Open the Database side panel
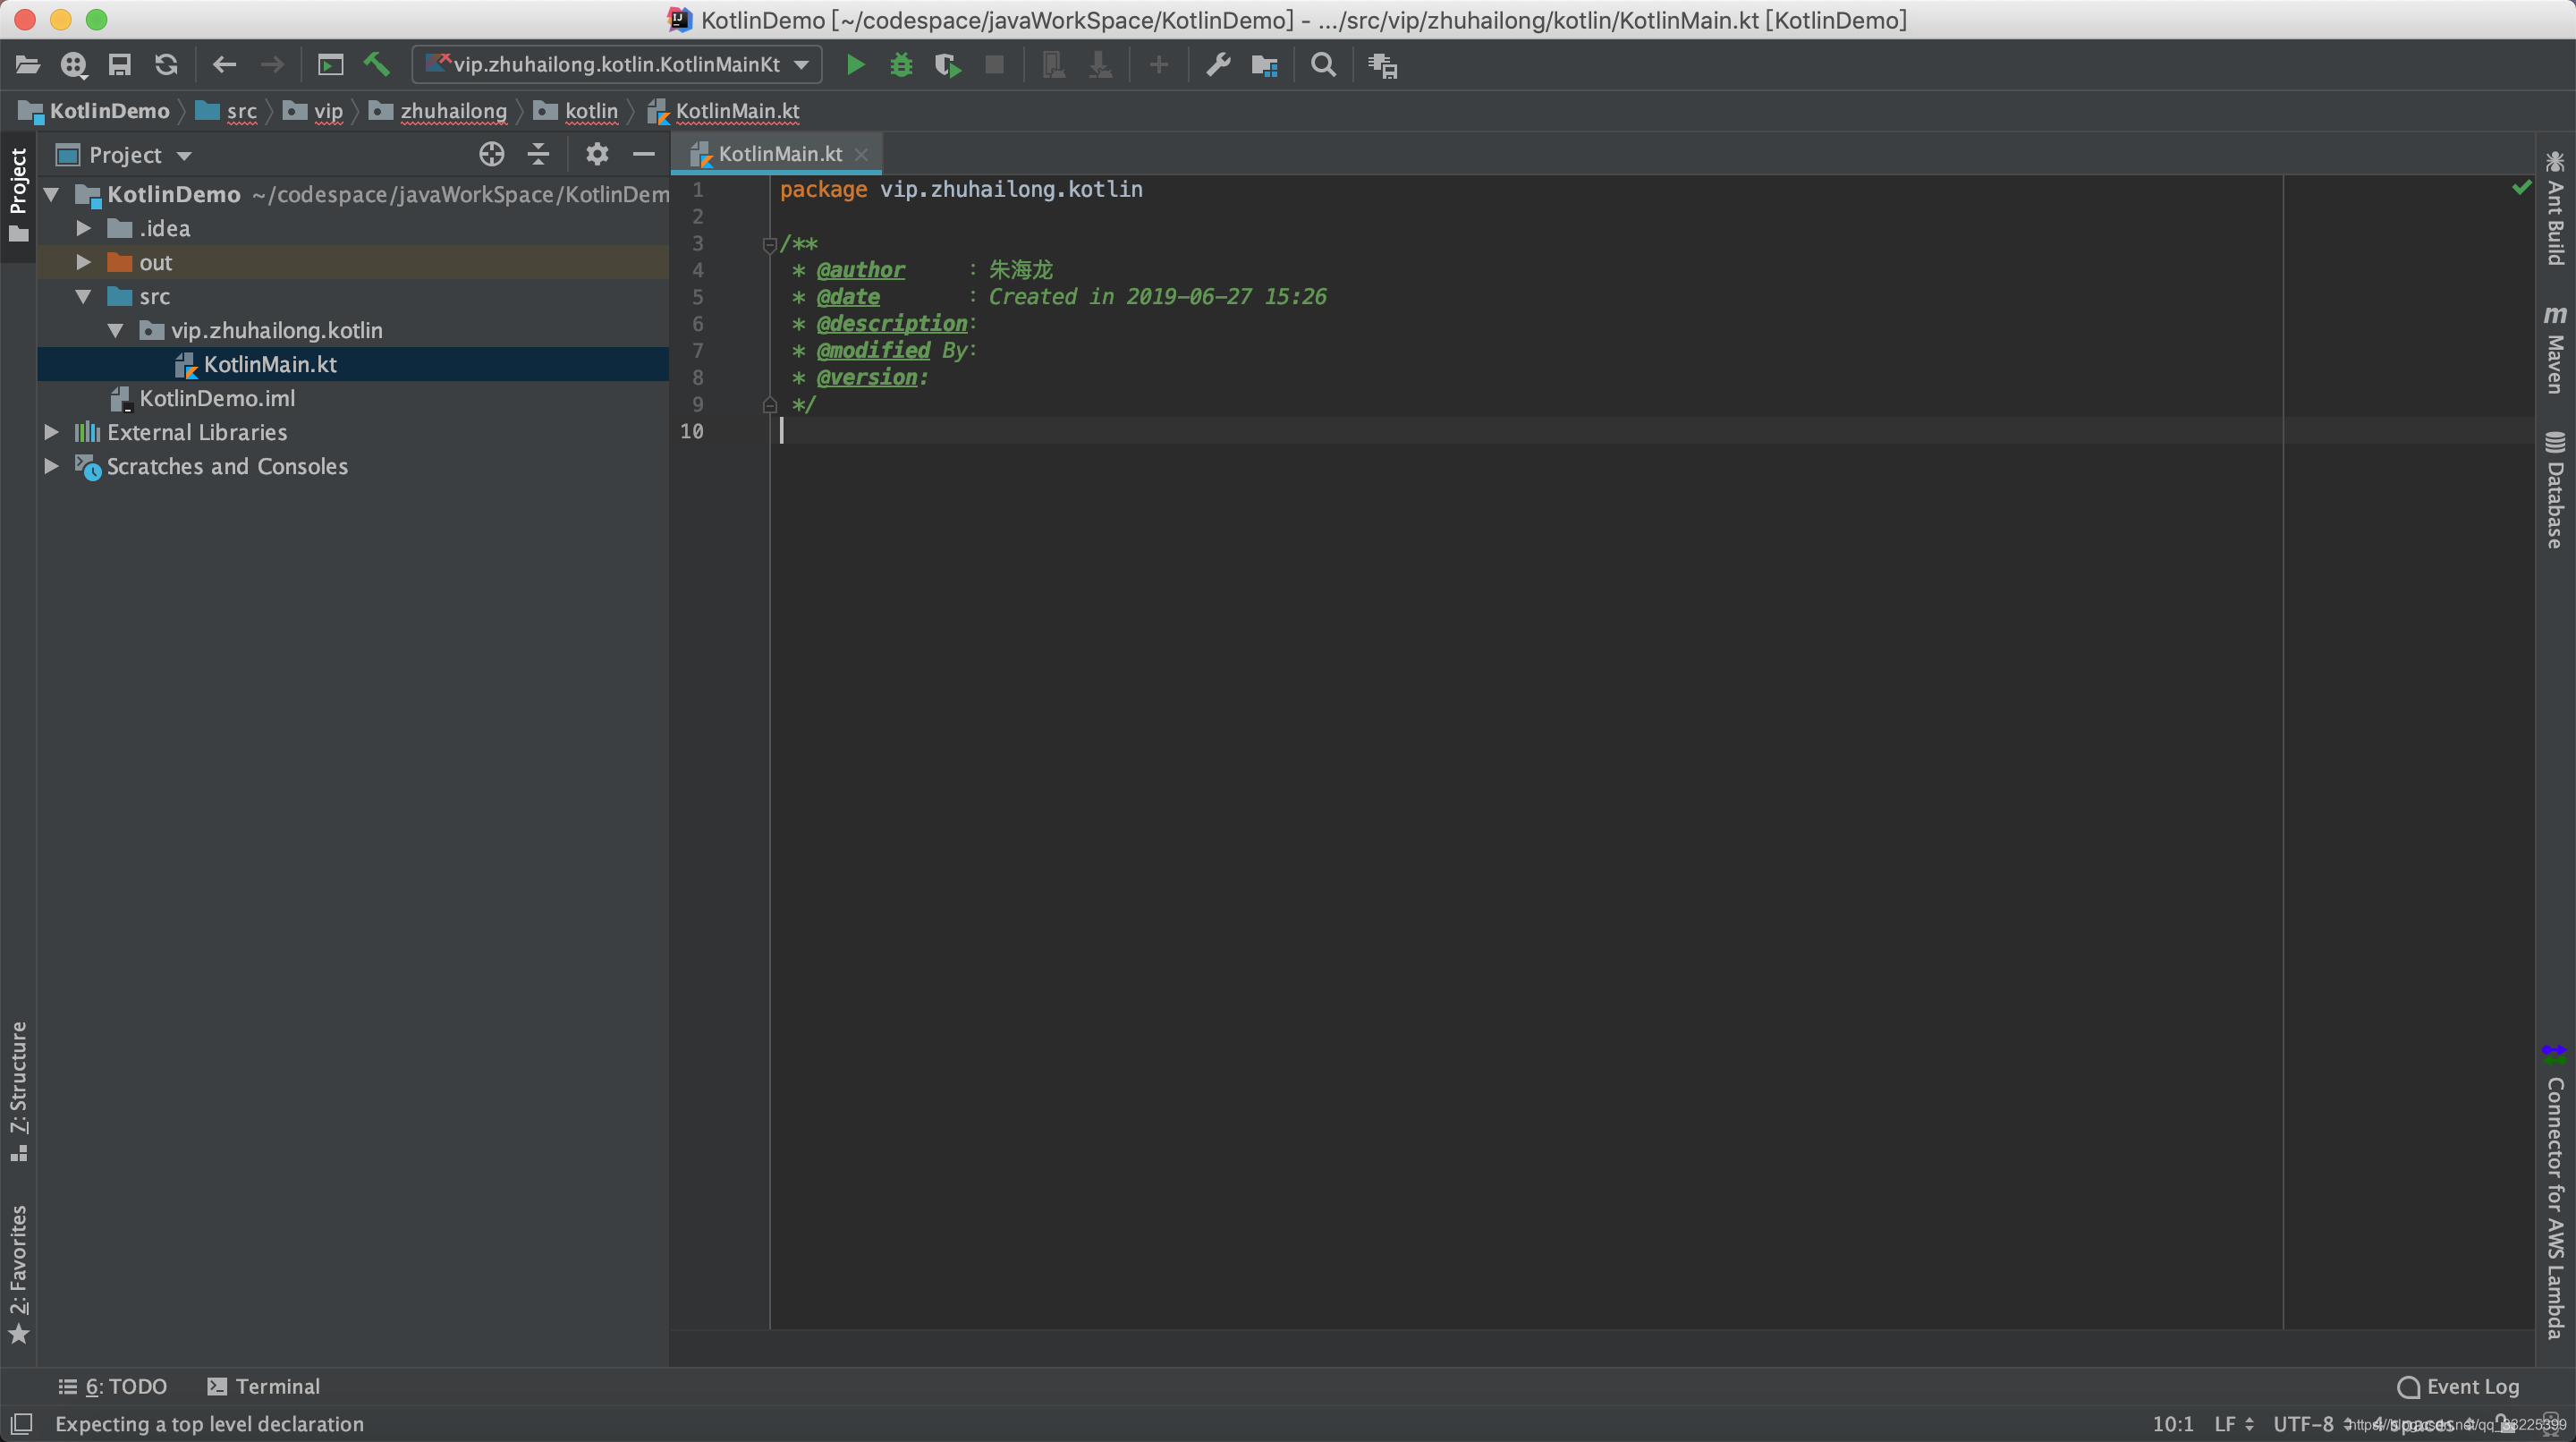The height and width of the screenshot is (1442, 2576). pos(2555,490)
